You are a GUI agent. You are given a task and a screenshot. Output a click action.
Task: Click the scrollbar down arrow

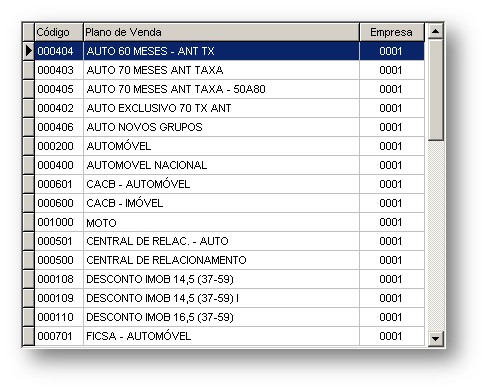435,338
